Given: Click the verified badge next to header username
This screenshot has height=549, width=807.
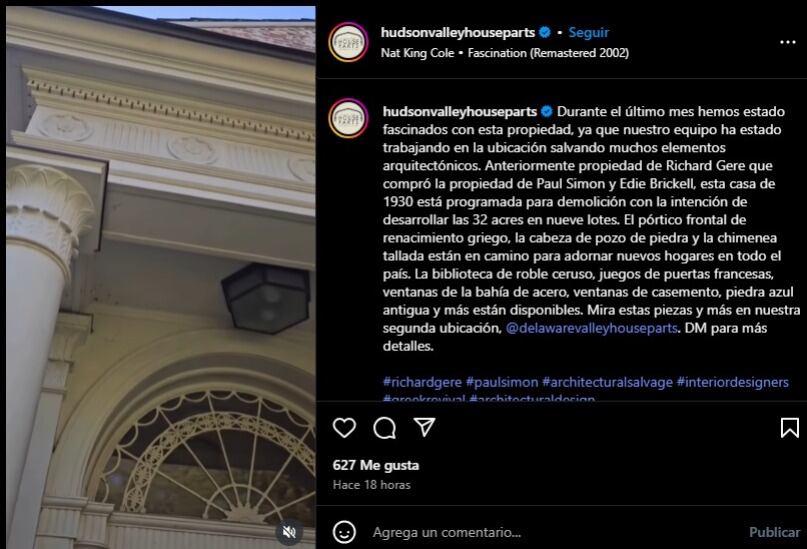Looking at the screenshot, I should (x=545, y=32).
